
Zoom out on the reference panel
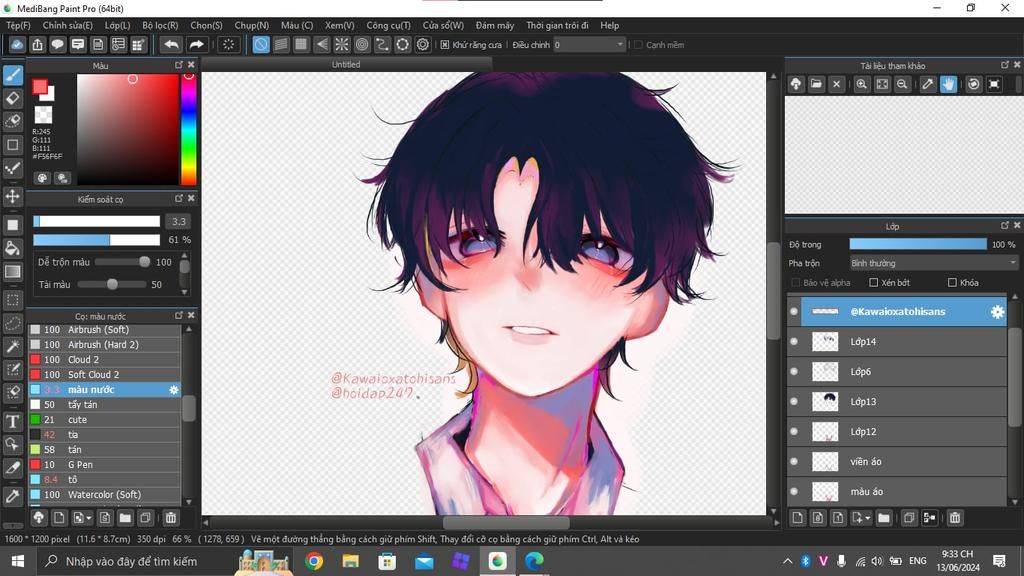(902, 84)
